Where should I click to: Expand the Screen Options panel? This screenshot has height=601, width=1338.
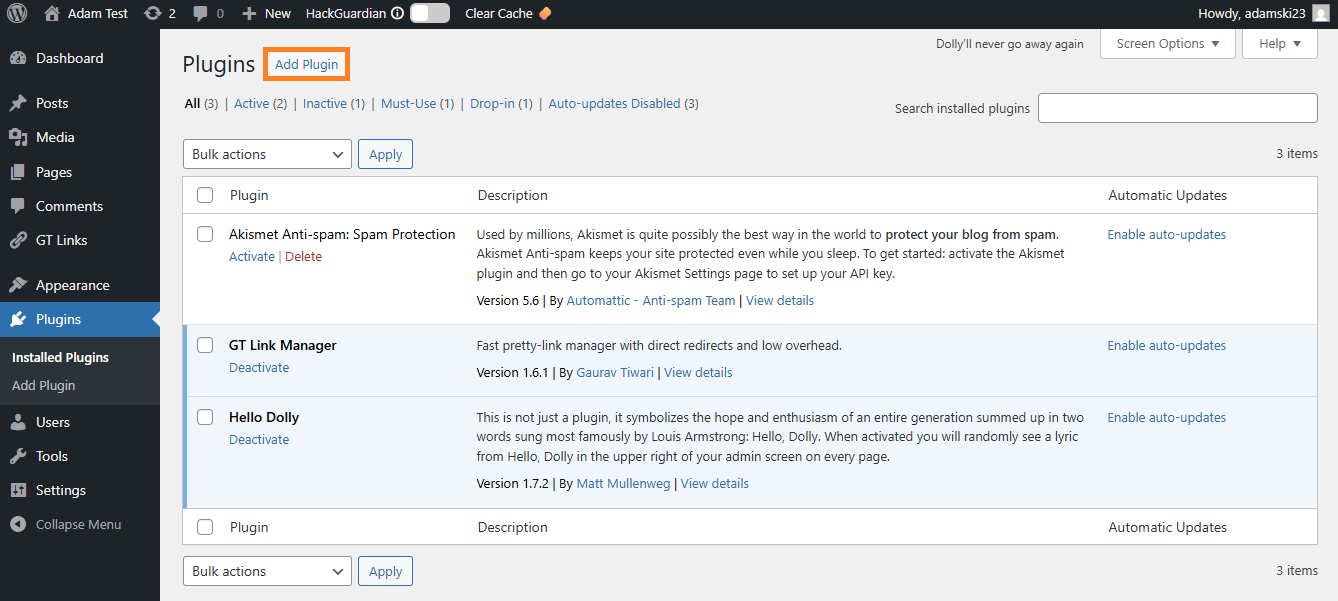(x=1167, y=43)
